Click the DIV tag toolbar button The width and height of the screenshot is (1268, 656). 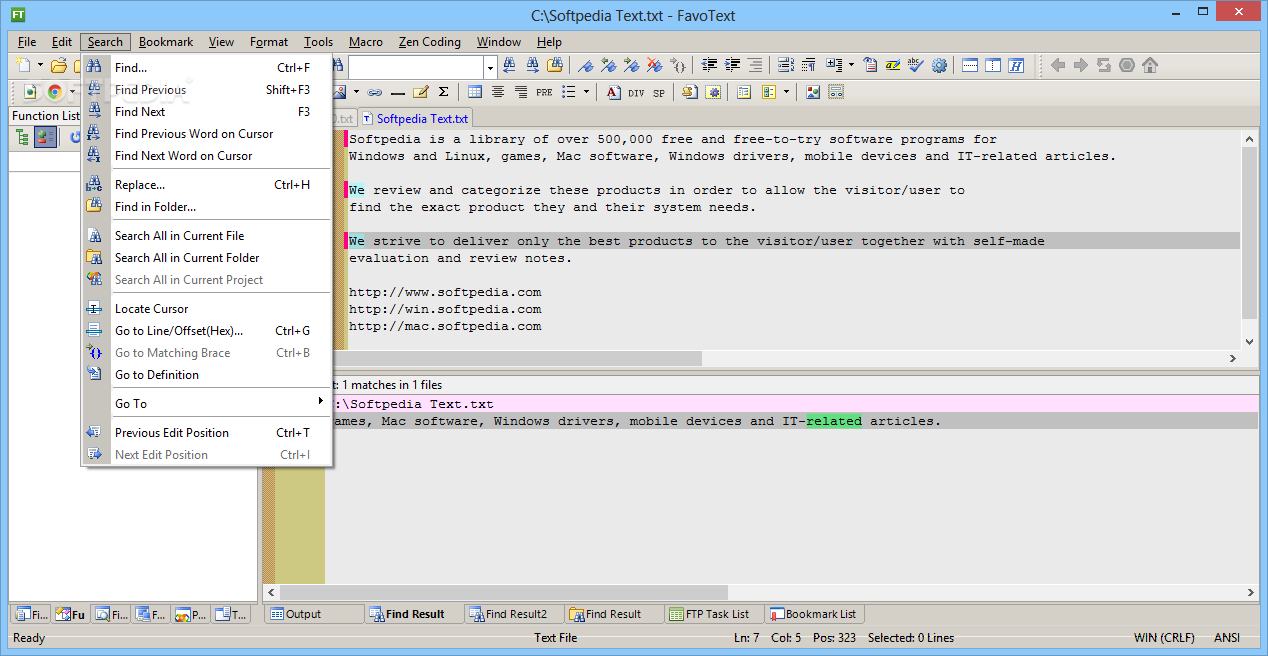[x=636, y=92]
